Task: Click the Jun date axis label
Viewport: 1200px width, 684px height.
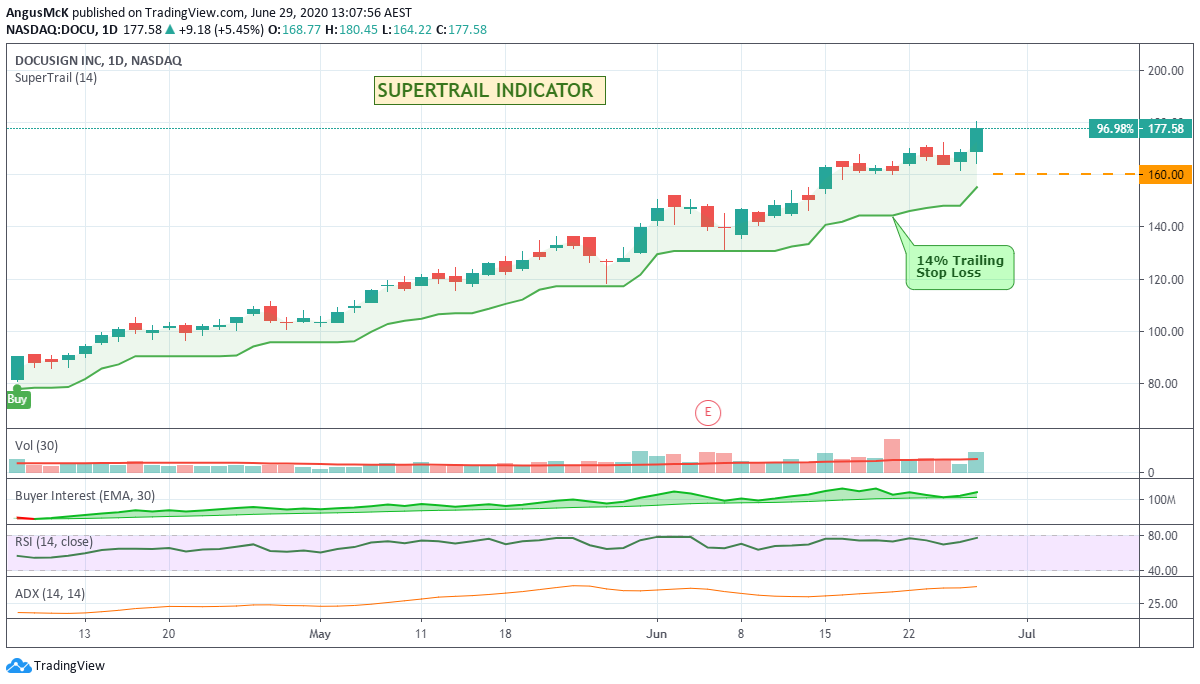Action: pos(657,633)
